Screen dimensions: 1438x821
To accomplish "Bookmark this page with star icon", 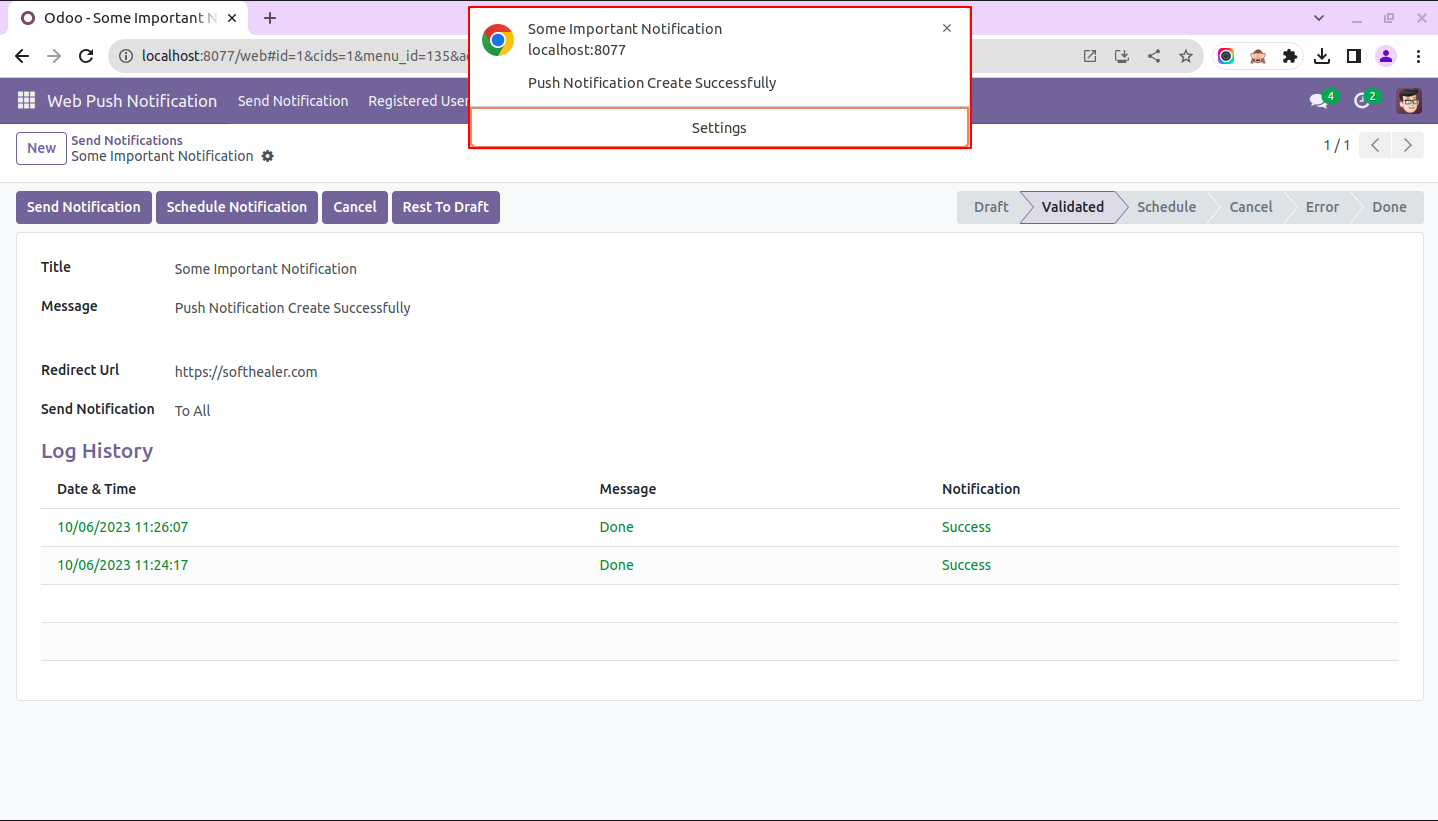I will (1186, 56).
